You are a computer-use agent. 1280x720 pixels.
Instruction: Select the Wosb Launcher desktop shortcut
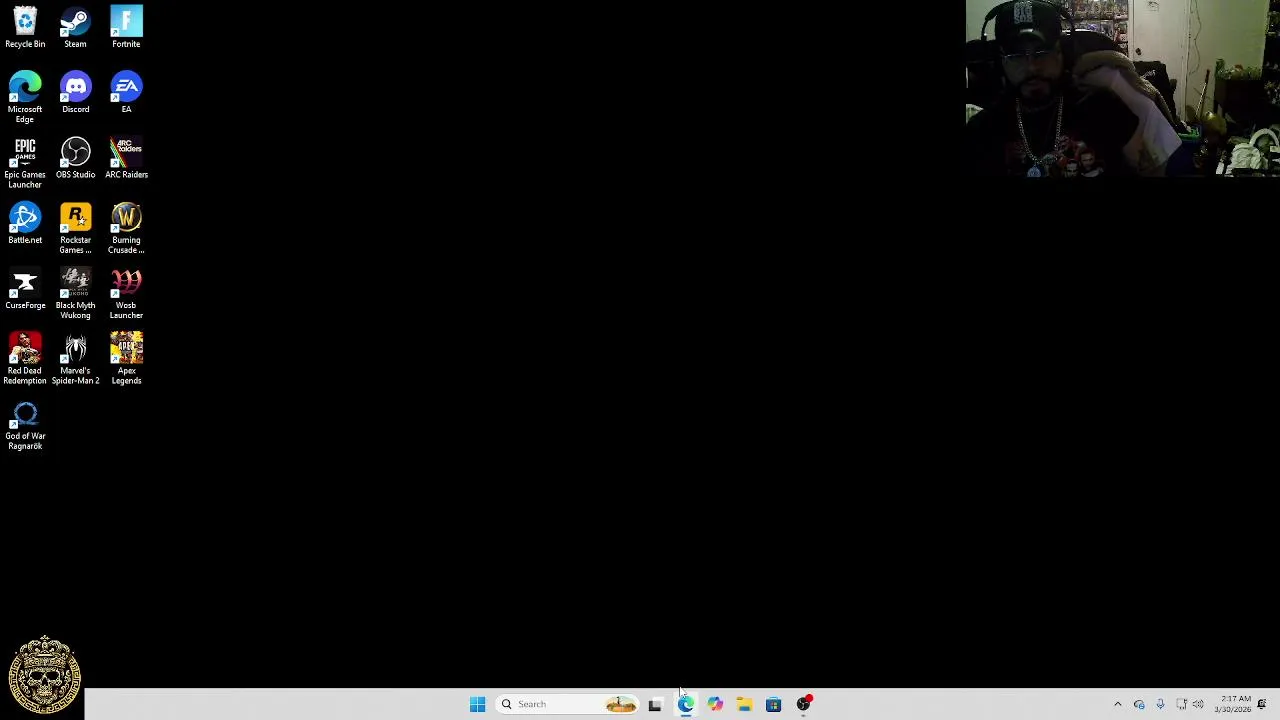point(126,293)
